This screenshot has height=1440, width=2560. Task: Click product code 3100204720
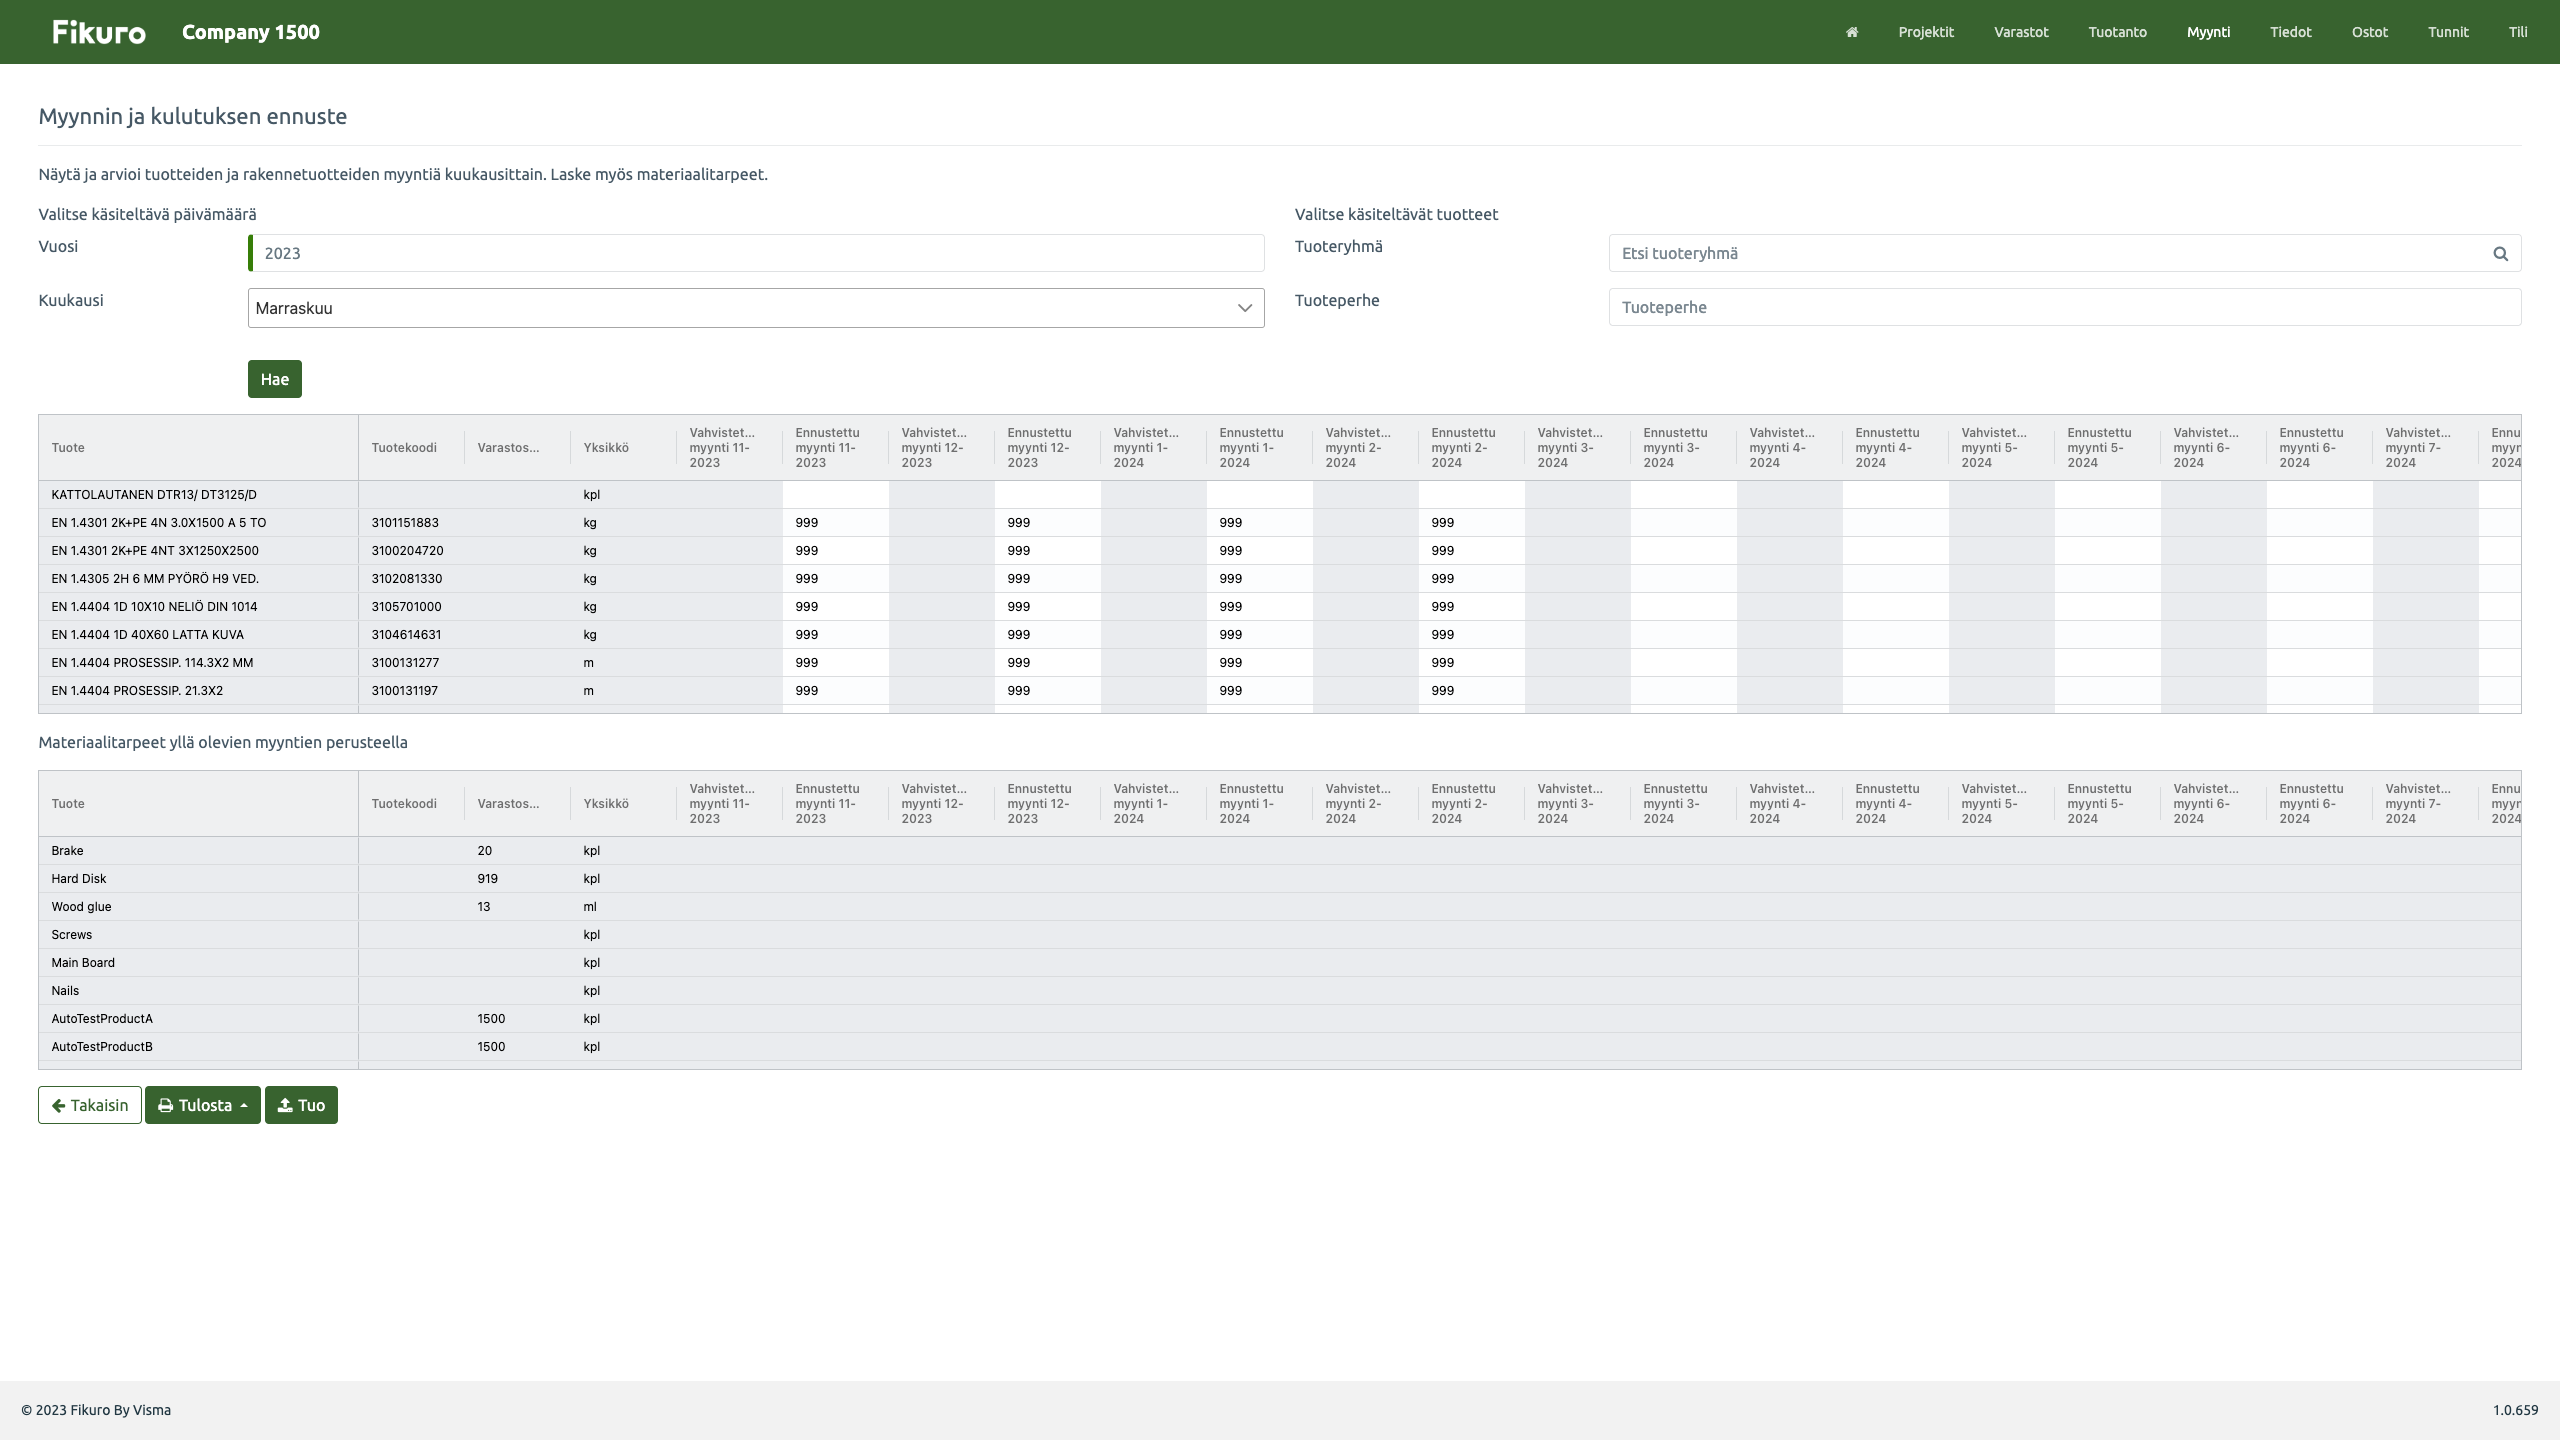click(x=407, y=551)
